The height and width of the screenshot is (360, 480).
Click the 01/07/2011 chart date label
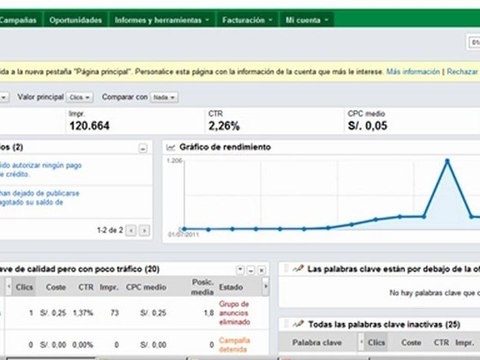click(183, 235)
